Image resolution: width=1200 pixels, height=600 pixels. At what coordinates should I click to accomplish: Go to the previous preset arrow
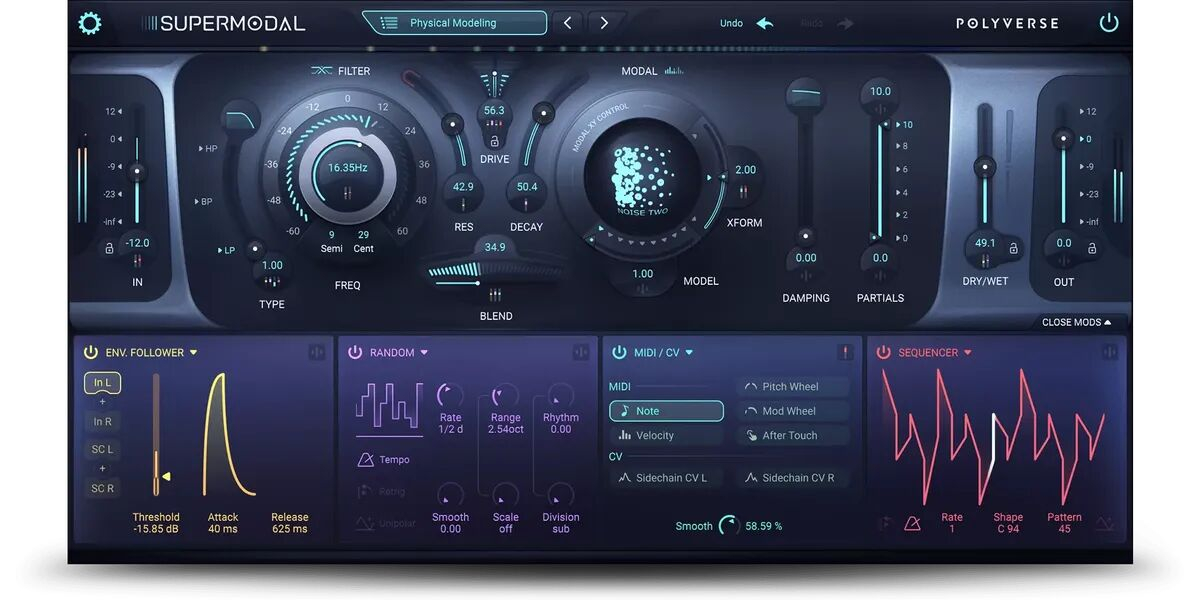[x=567, y=23]
